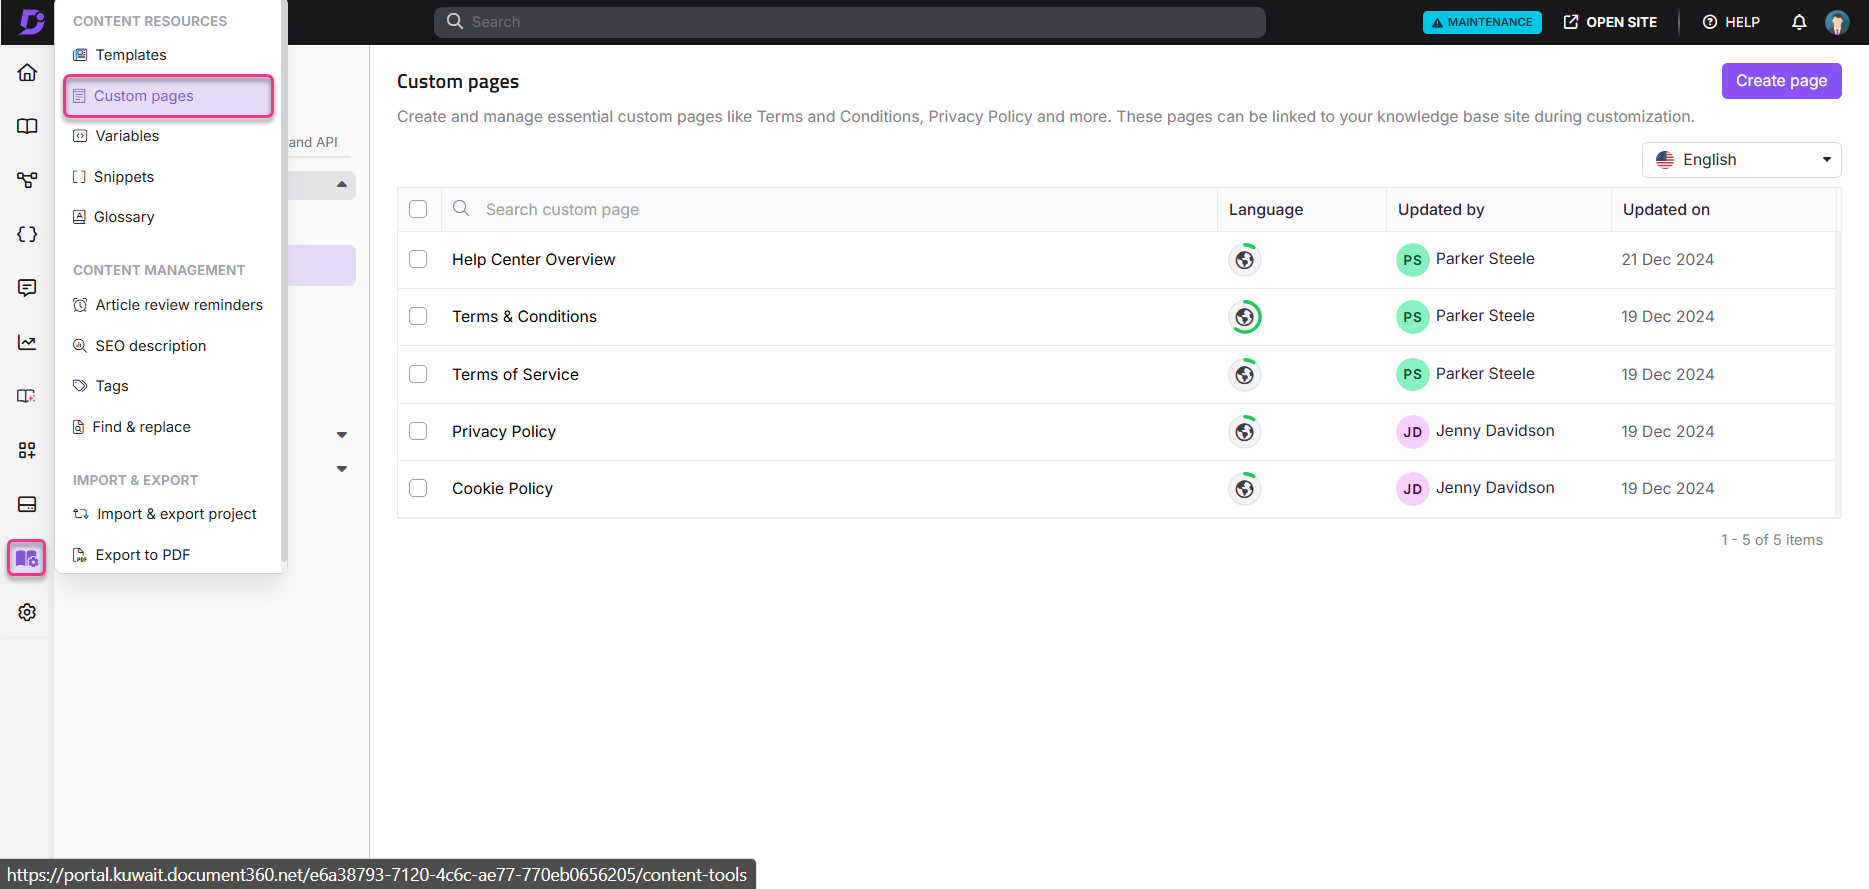This screenshot has height=889, width=1869.
Task: Click the HELP button
Action: (1731, 22)
